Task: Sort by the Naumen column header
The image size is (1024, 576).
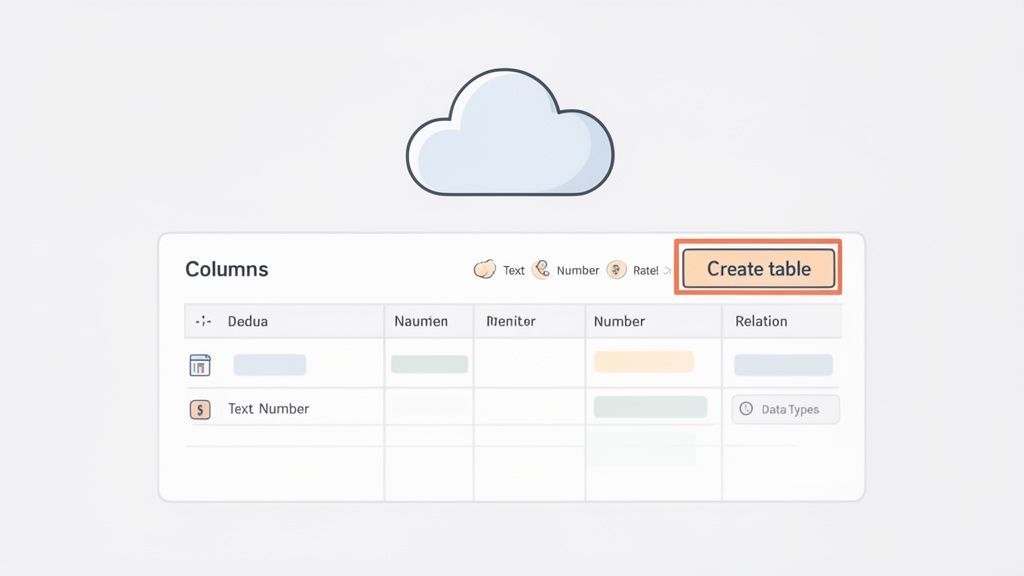Action: [x=421, y=321]
